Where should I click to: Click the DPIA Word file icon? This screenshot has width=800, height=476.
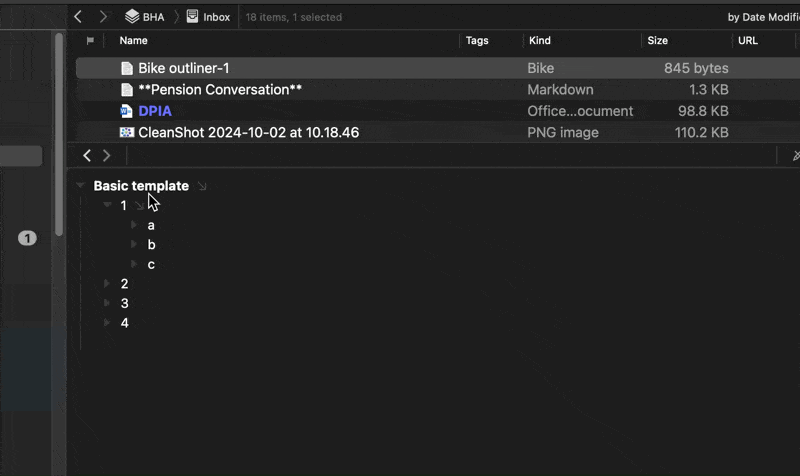(x=126, y=111)
